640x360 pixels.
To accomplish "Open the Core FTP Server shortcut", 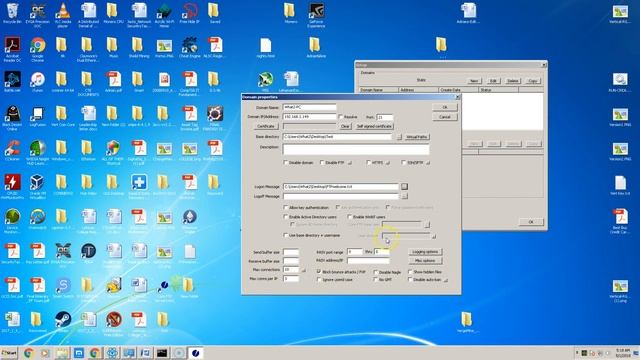I will tap(164, 289).
